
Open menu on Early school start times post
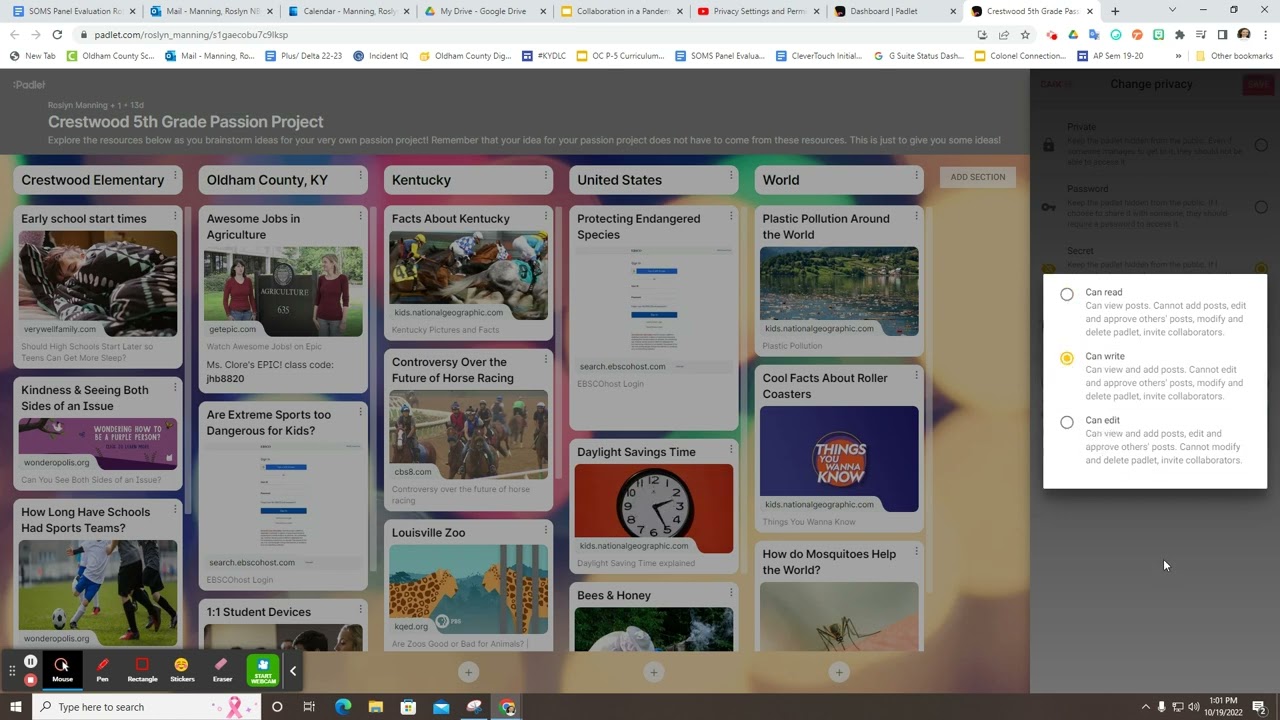175,216
